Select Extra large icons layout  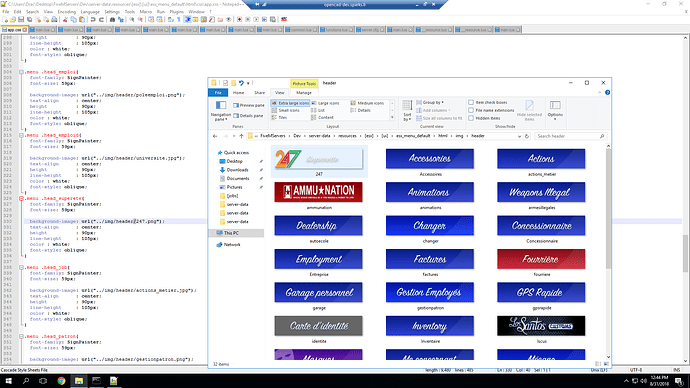[290, 103]
